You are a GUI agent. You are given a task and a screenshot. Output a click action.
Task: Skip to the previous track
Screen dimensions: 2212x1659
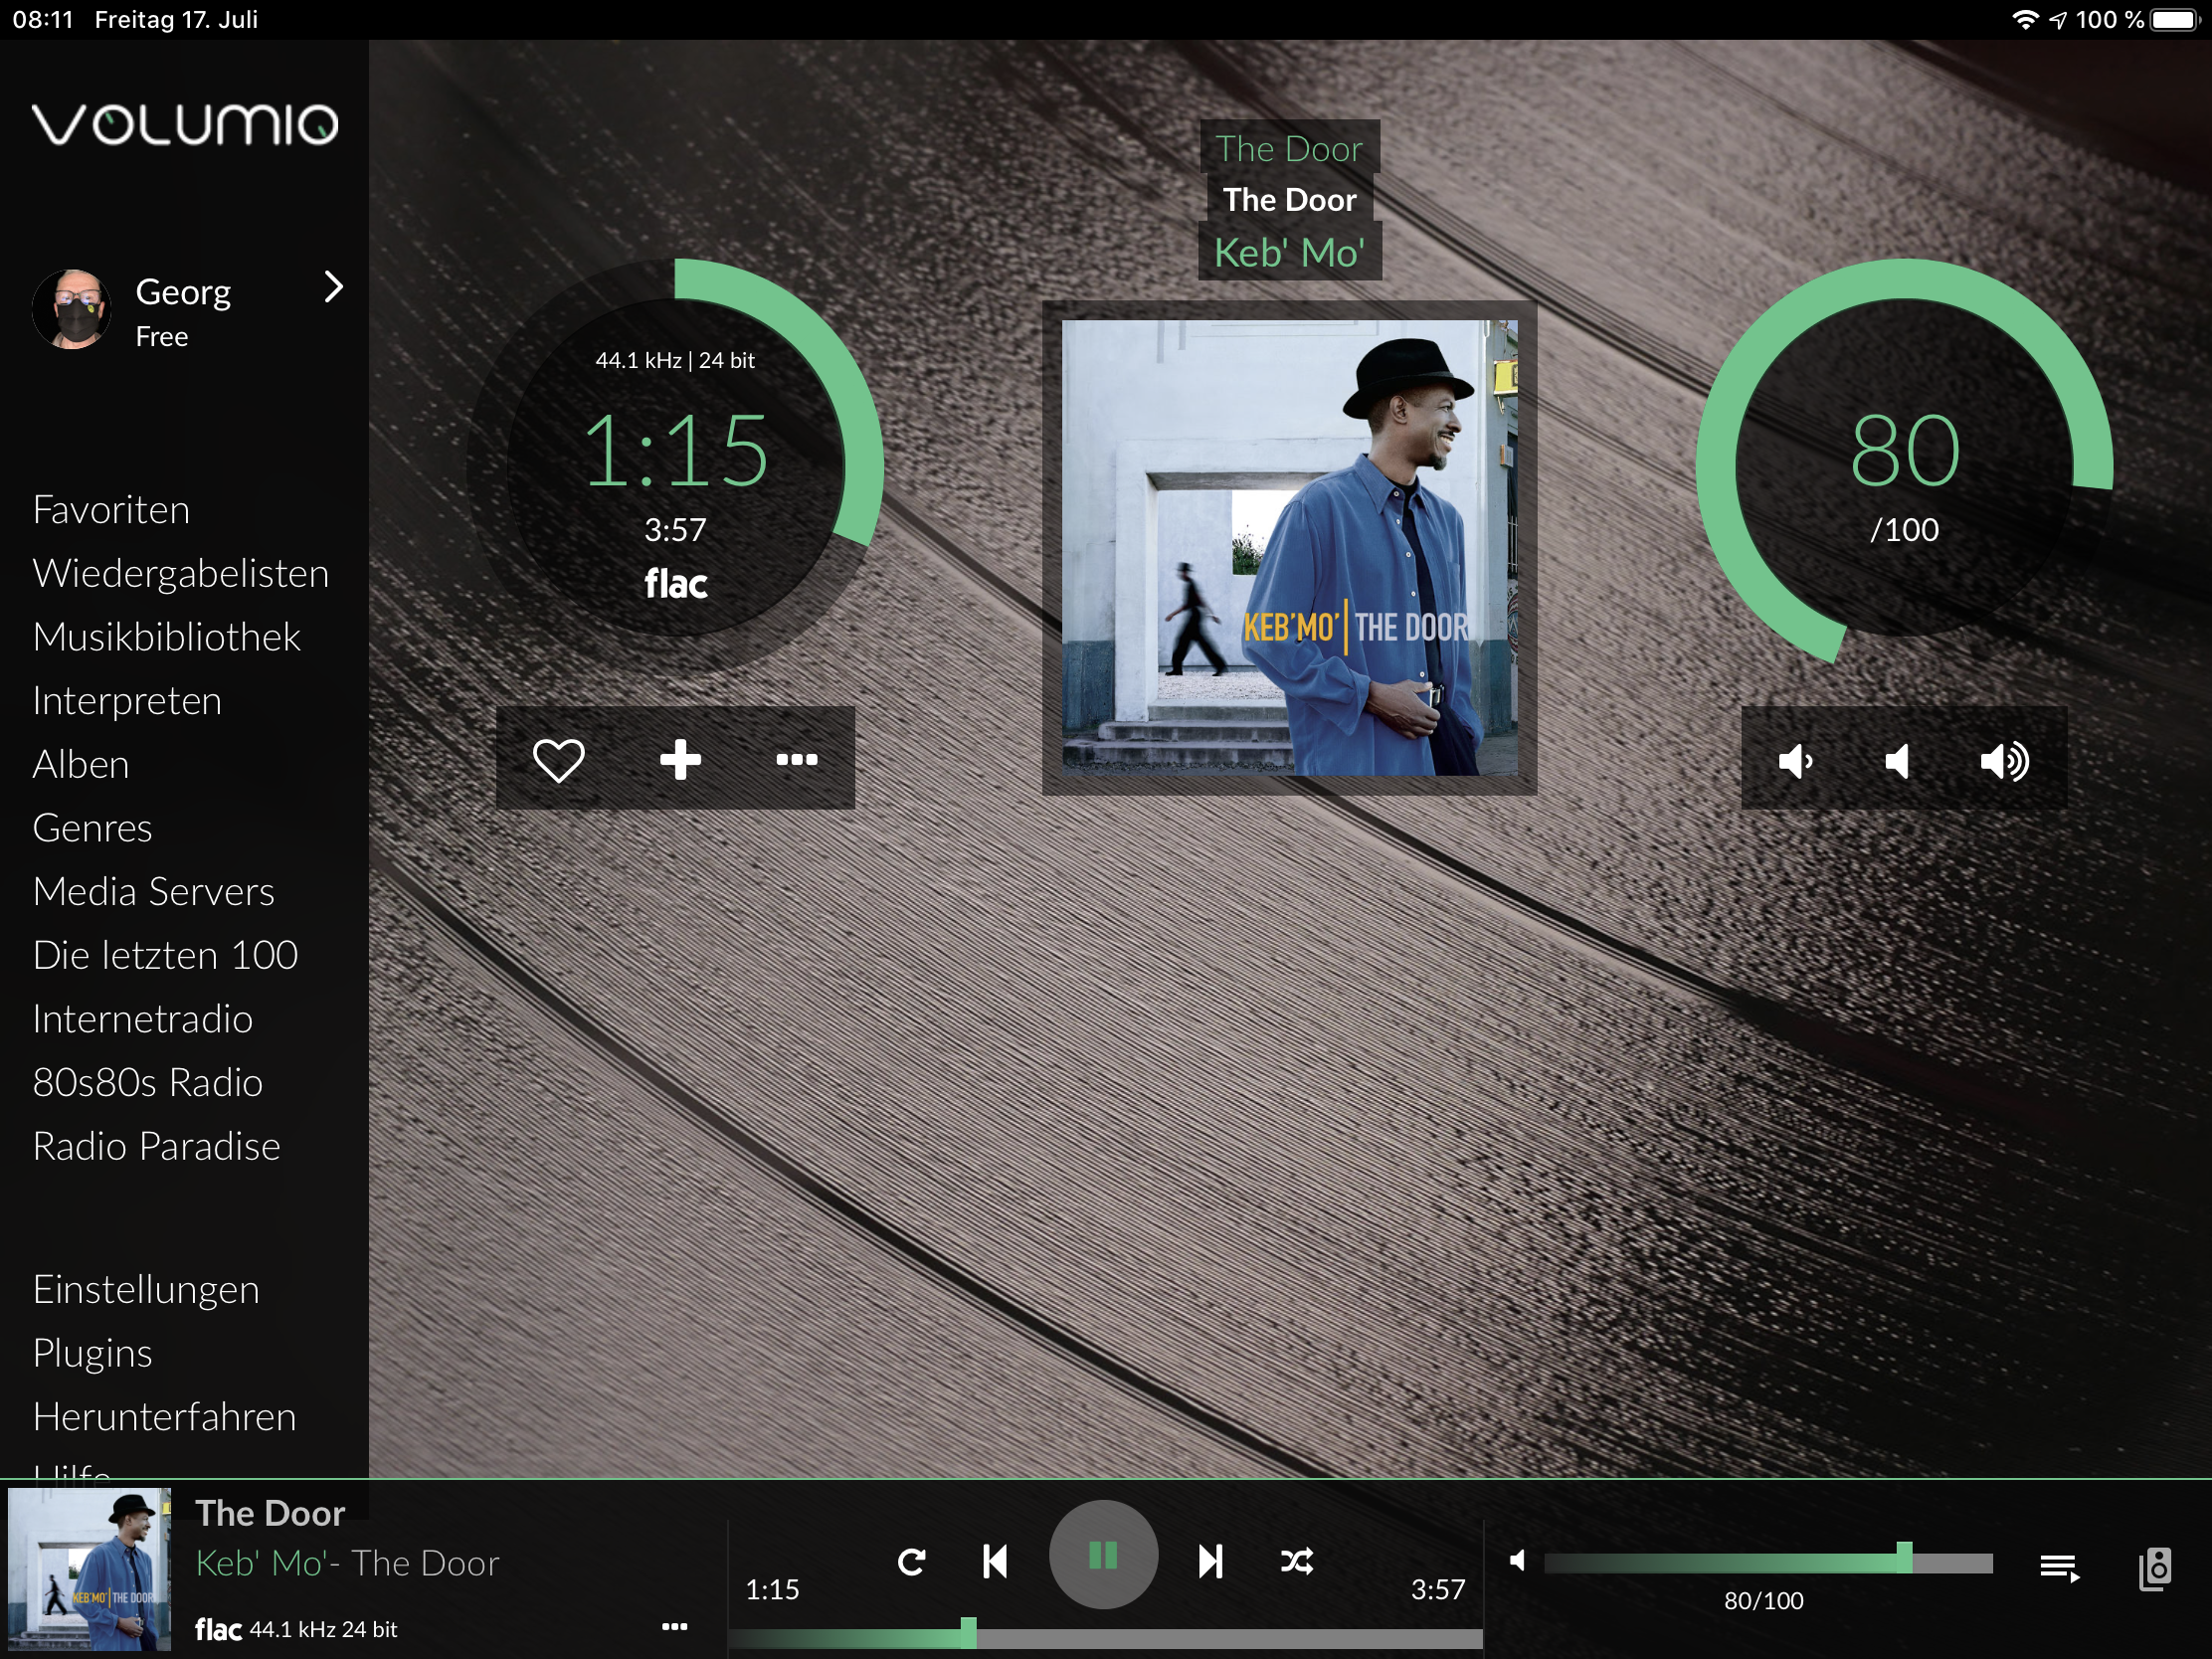pos(995,1561)
